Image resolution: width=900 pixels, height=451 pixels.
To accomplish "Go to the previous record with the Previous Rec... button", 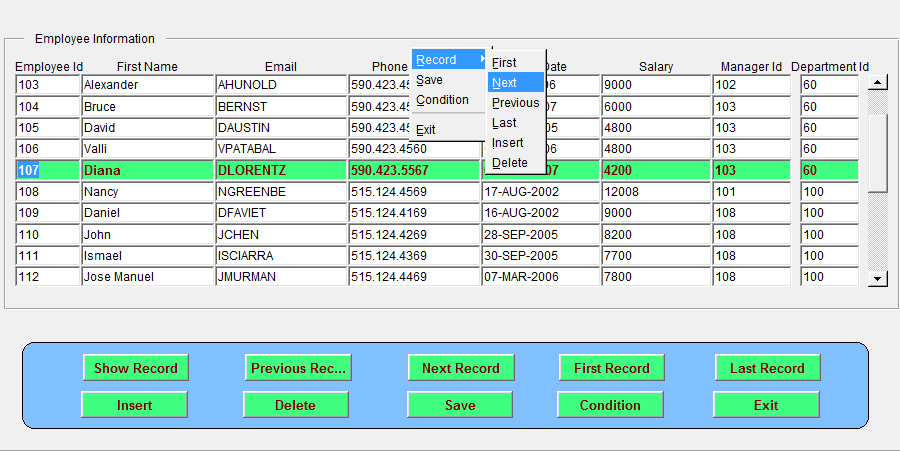I will tap(298, 368).
